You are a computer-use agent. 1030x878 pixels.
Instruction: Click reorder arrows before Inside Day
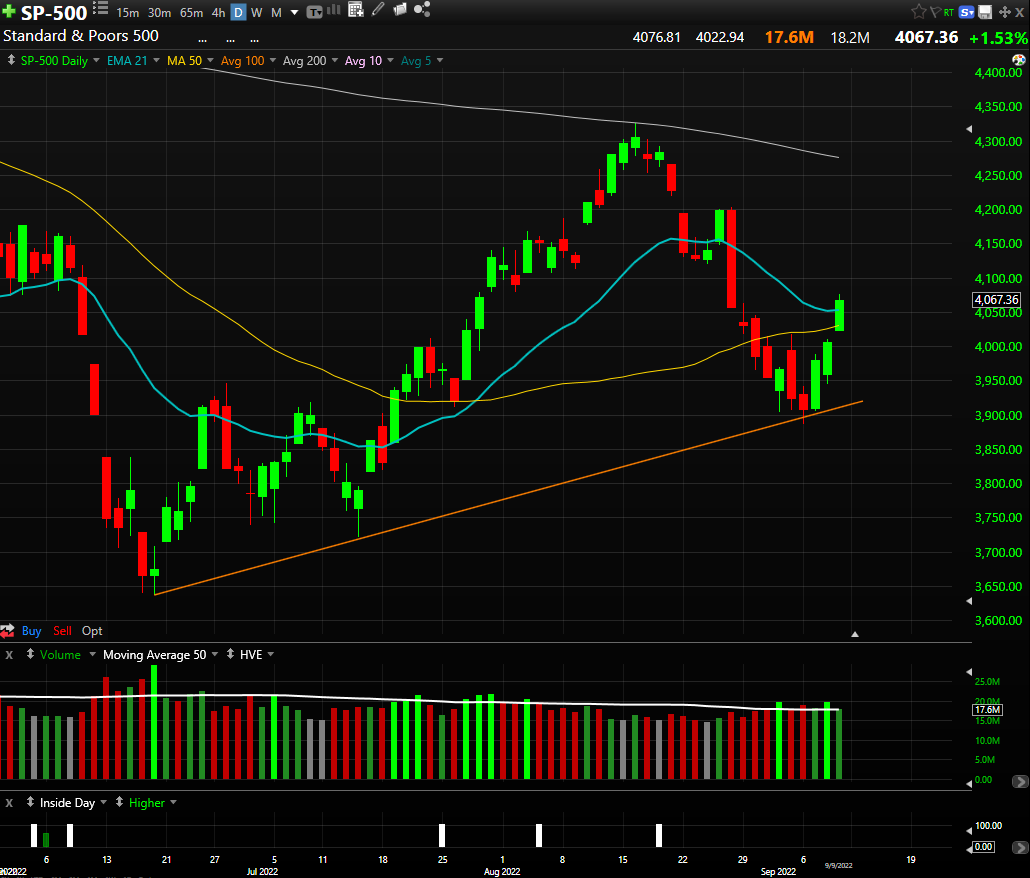(x=30, y=802)
